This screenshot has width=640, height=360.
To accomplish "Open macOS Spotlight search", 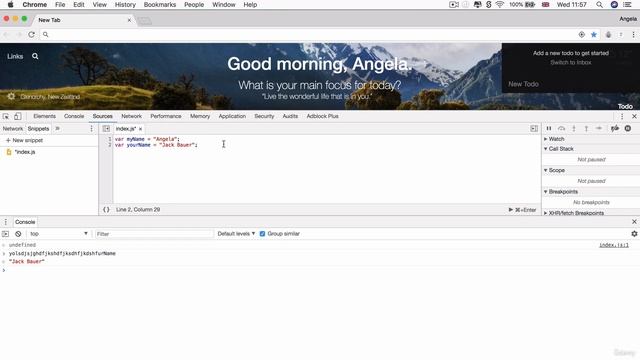I will pos(599,5).
